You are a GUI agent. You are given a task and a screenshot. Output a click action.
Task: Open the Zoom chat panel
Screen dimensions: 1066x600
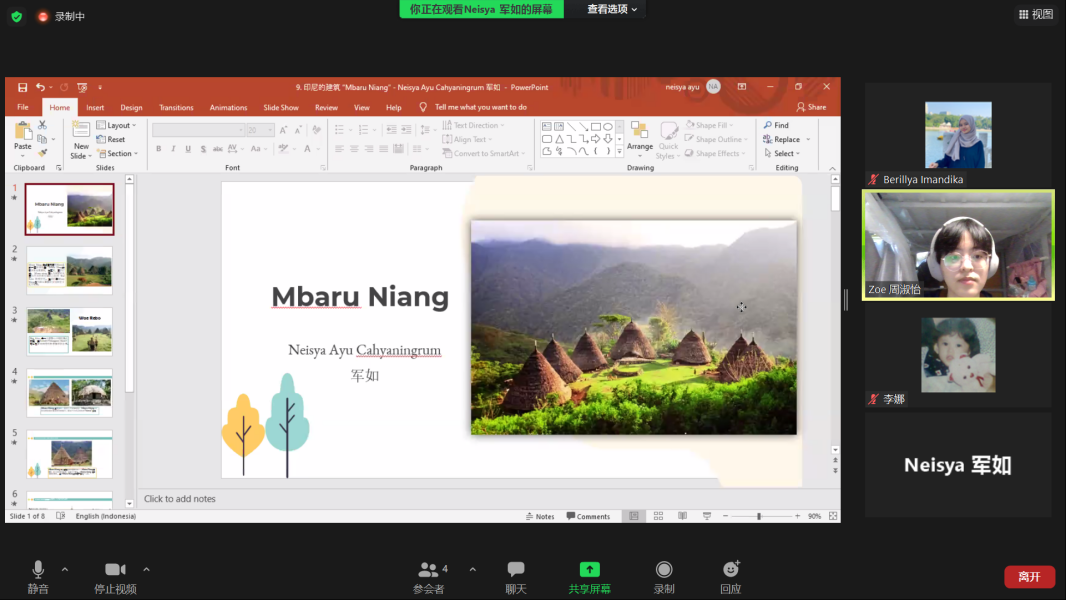(x=516, y=569)
